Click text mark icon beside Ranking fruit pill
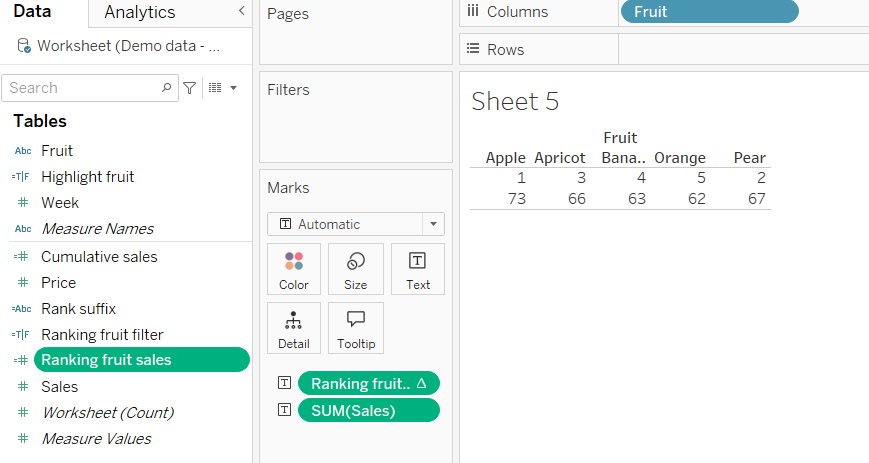Viewport: 869px width, 463px height. pos(285,383)
